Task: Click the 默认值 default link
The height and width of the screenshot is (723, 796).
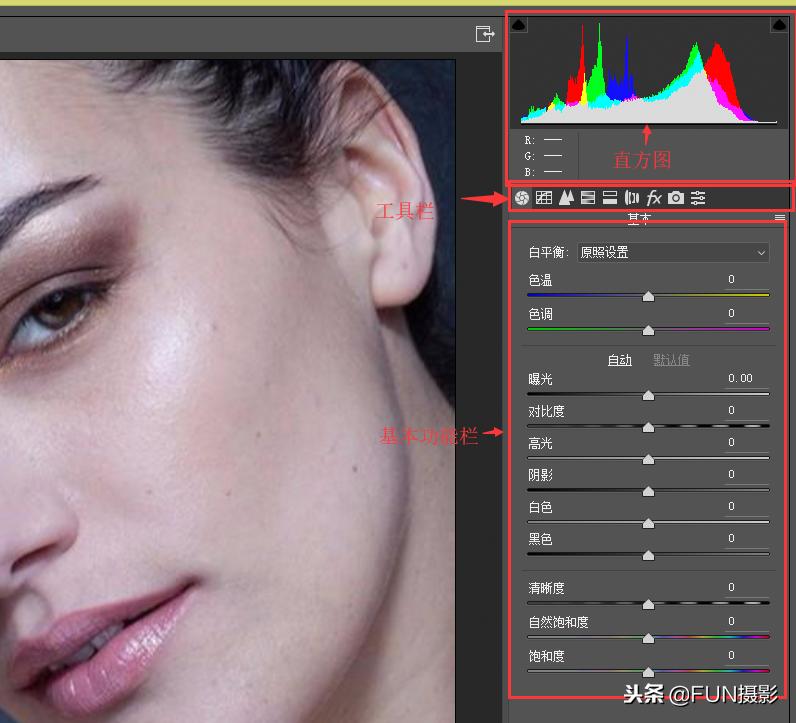Action: click(671, 360)
